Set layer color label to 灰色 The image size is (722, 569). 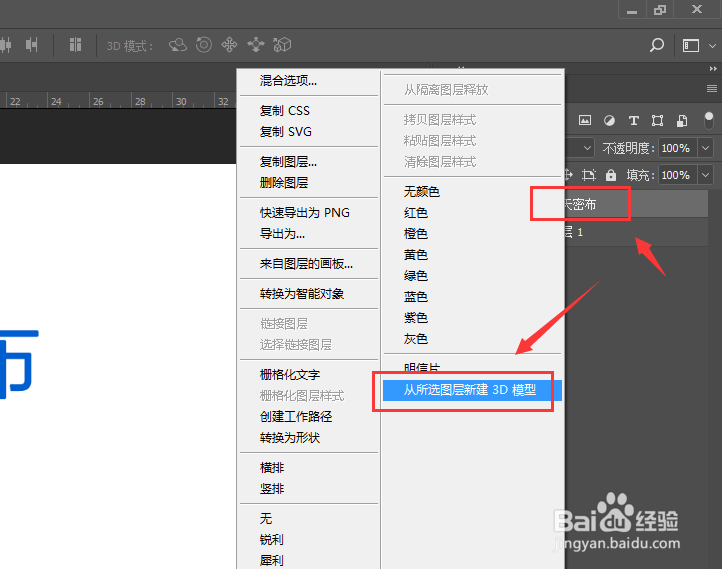tap(416, 339)
